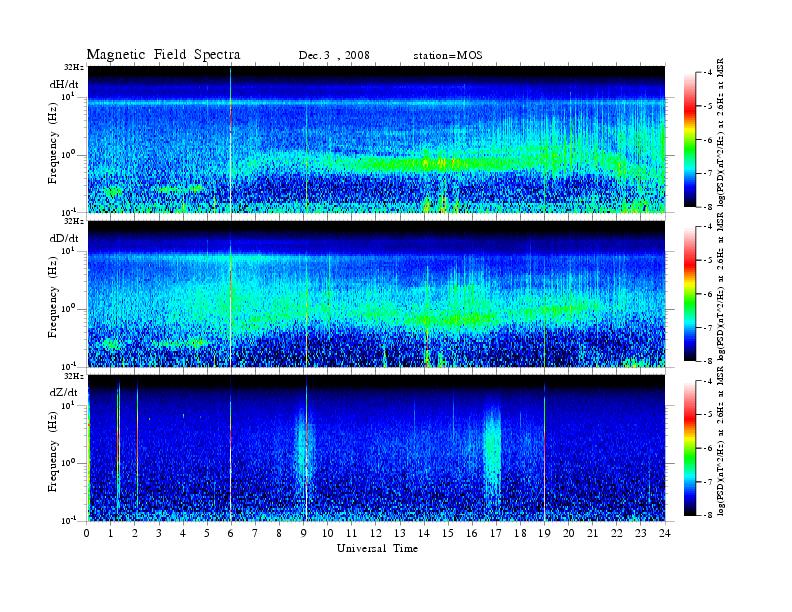
Task: Click the "-6" value on dD/dt colorbar
Action: point(708,294)
